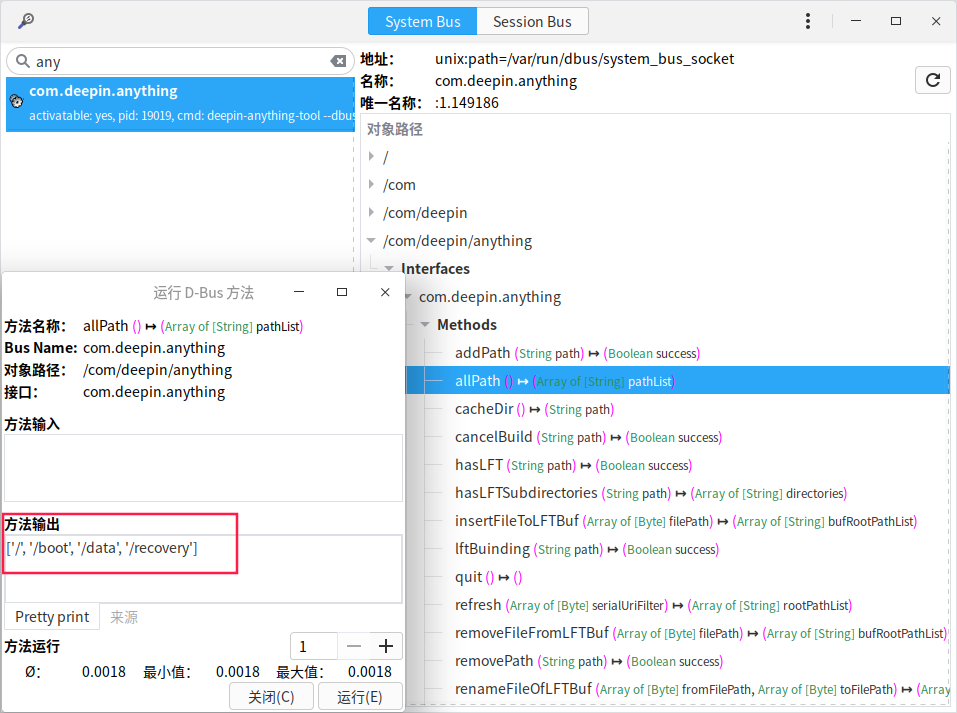This screenshot has width=957, height=713.
Task: Select the renameFileOfLFTBuf method
Action: coord(701,689)
